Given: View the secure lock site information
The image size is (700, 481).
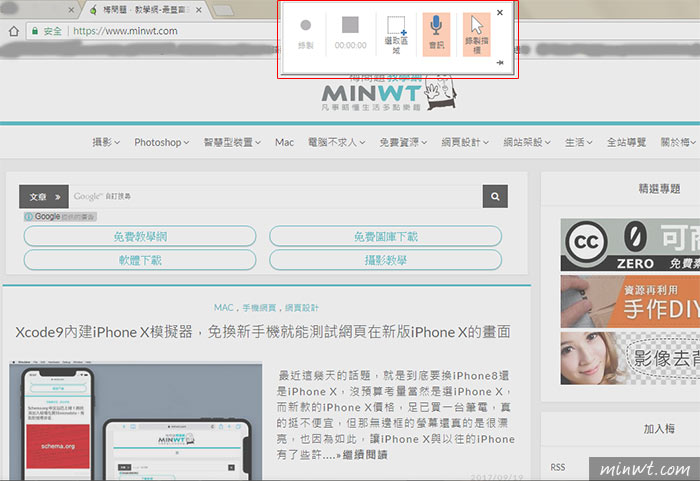Looking at the screenshot, I should (46, 31).
